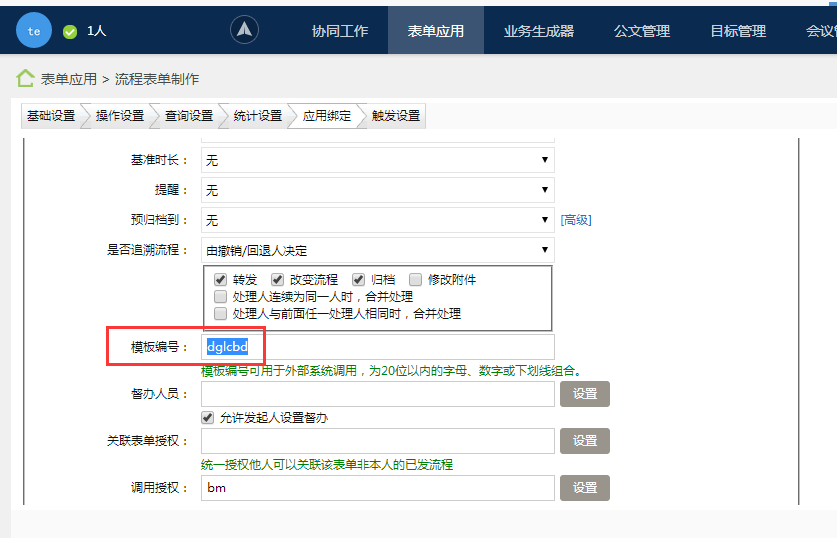This screenshot has height=538, width=837.
Task: Expand the 基准时长 dropdown
Action: (377, 160)
